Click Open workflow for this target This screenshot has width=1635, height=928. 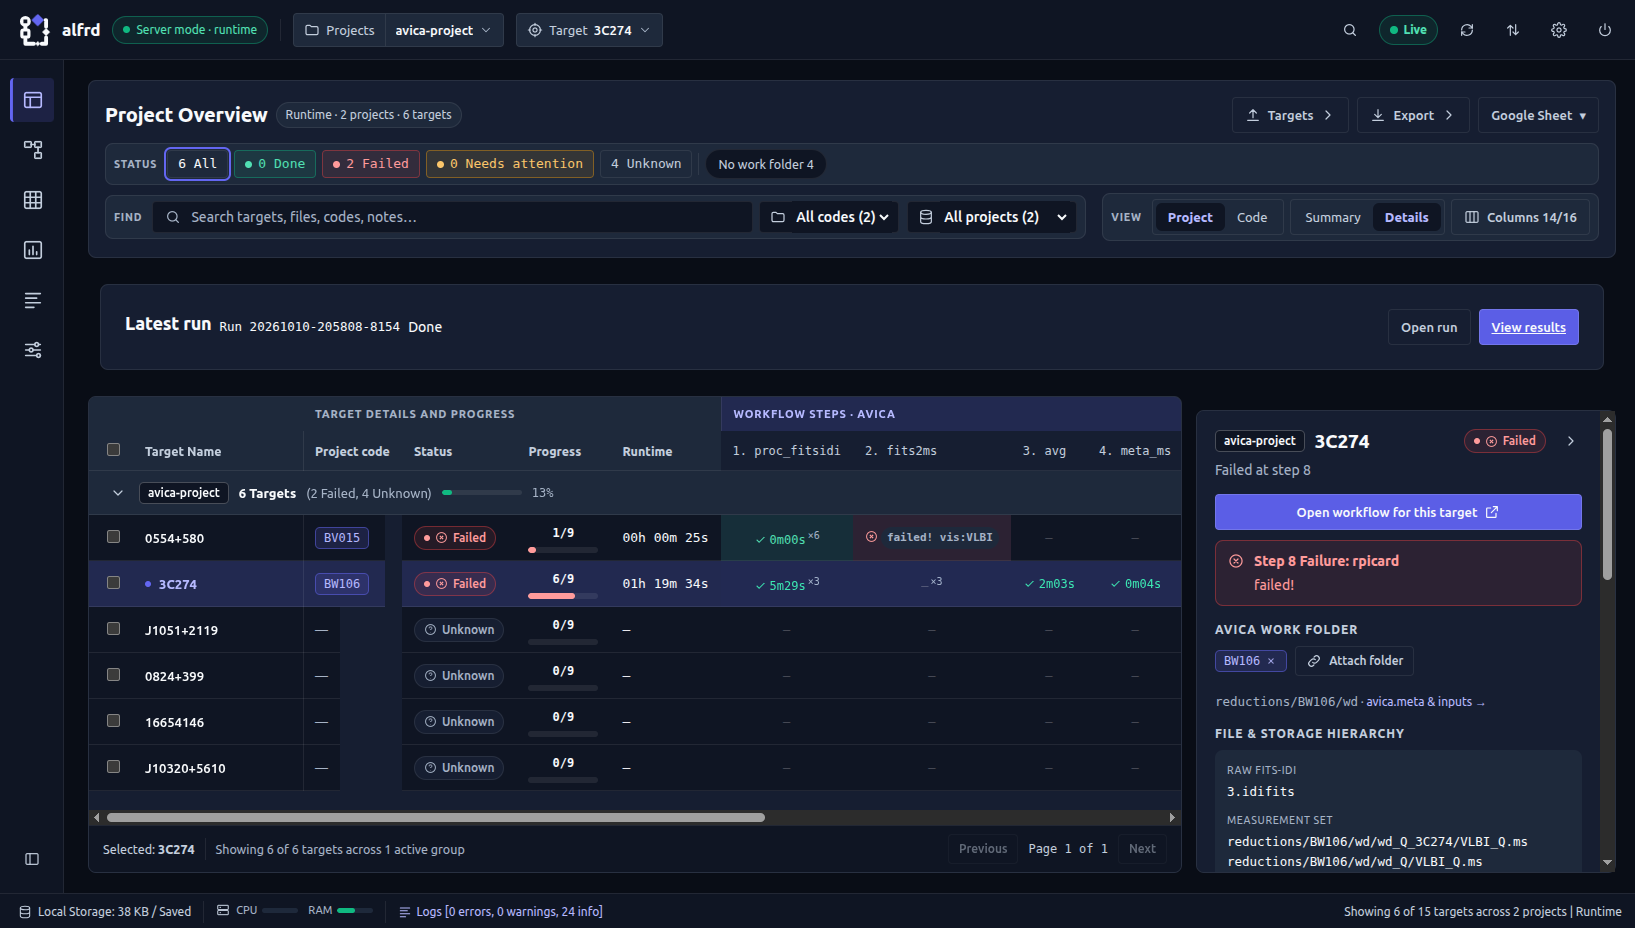coord(1398,512)
